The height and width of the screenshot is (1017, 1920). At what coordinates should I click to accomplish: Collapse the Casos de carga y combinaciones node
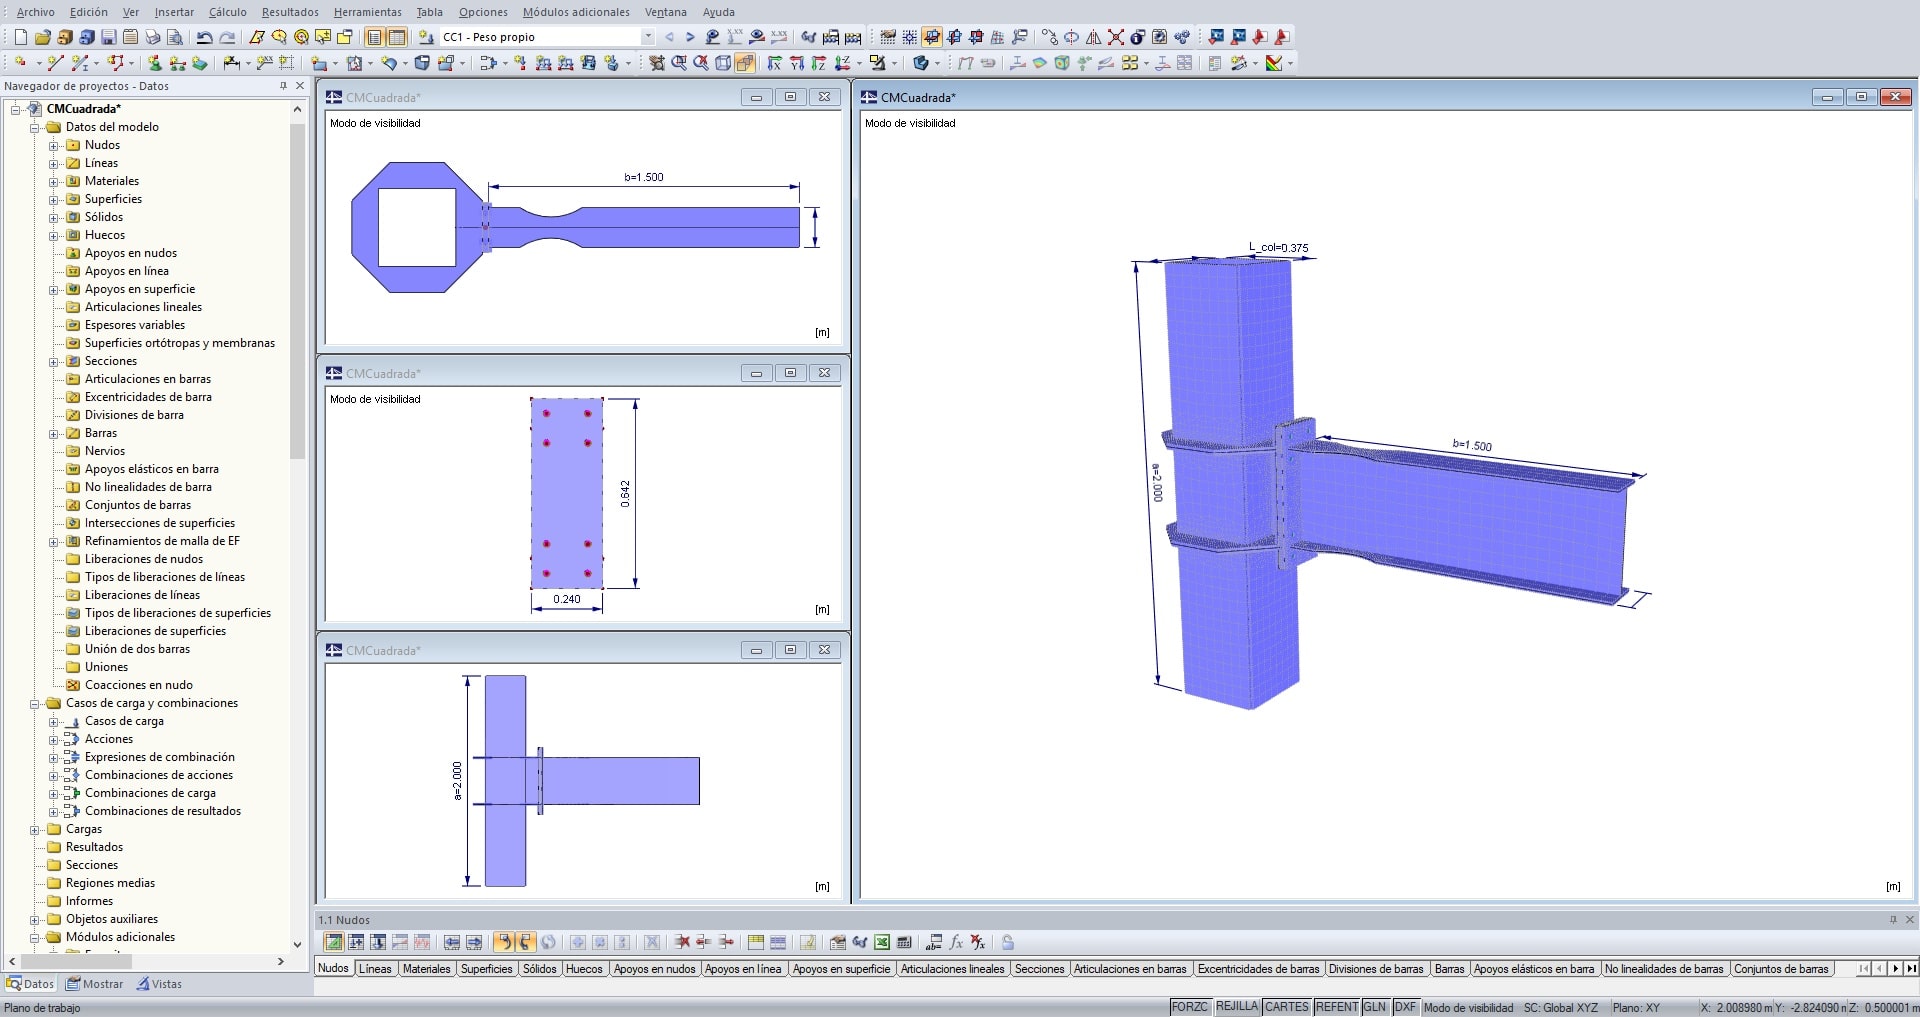pos(35,704)
